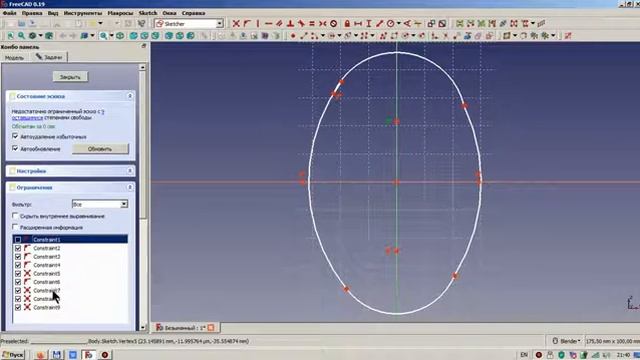Click the Закрыть button
The height and width of the screenshot is (360, 640).
coord(70,77)
